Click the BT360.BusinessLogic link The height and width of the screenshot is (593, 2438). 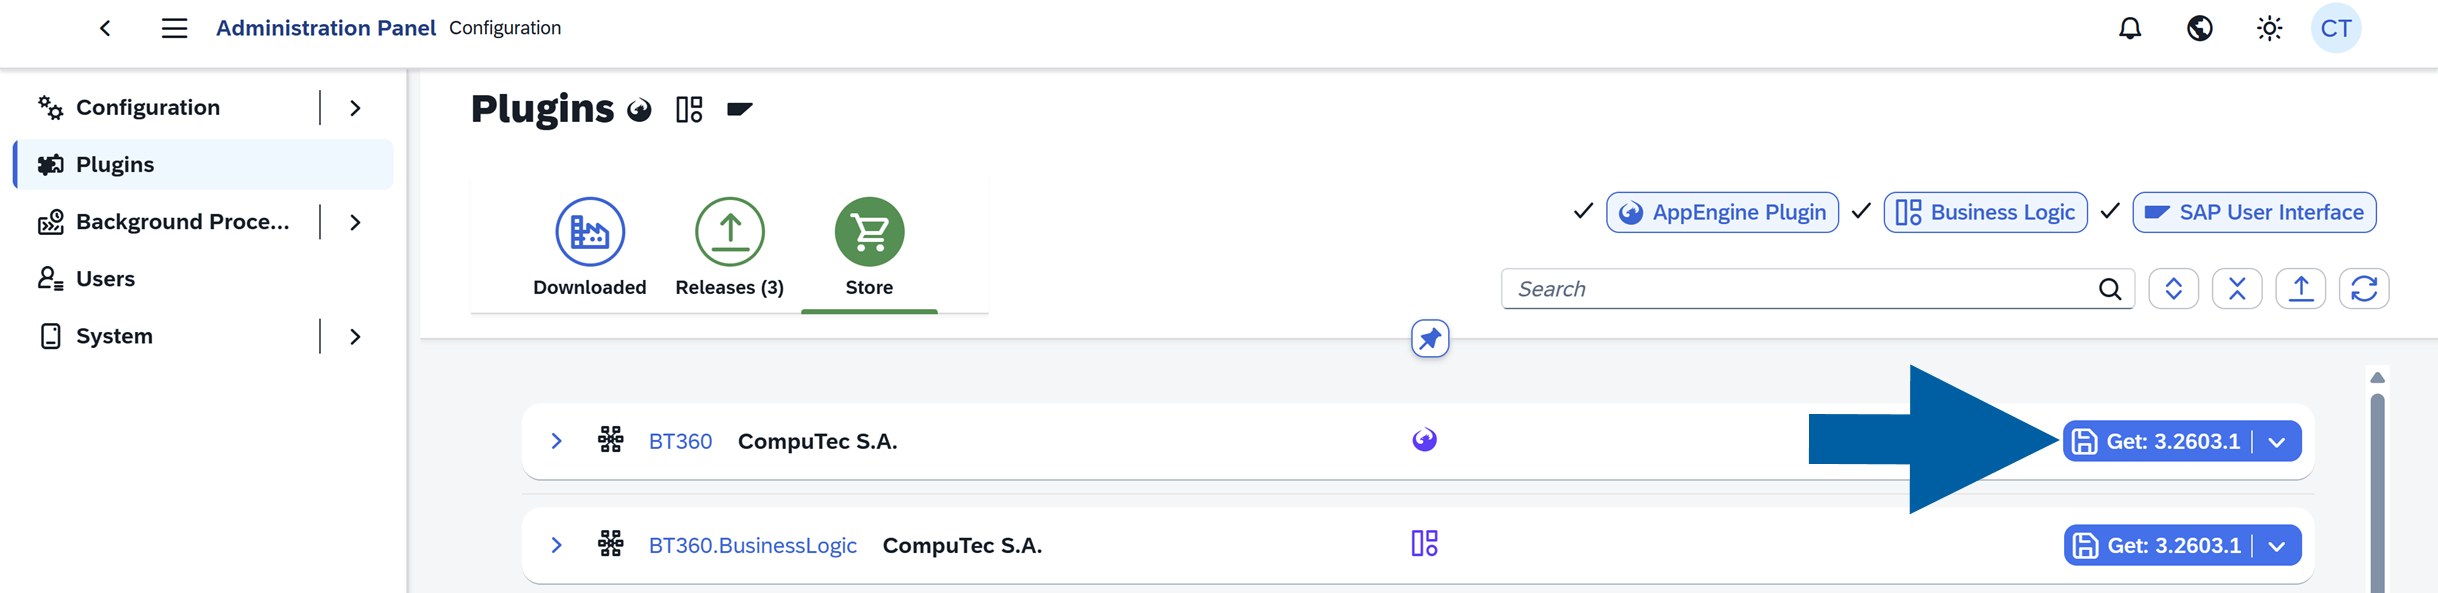[x=752, y=545]
